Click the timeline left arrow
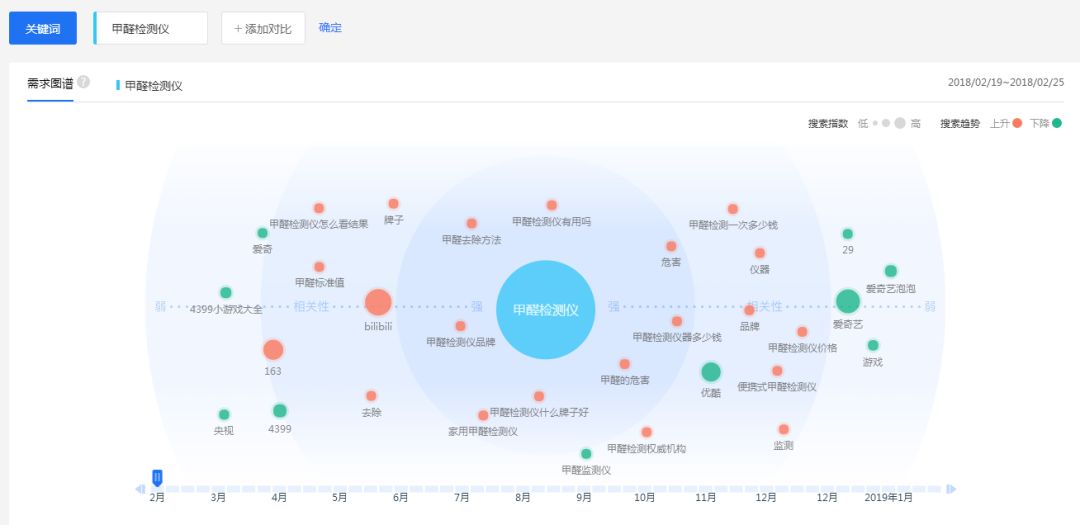 point(140,489)
